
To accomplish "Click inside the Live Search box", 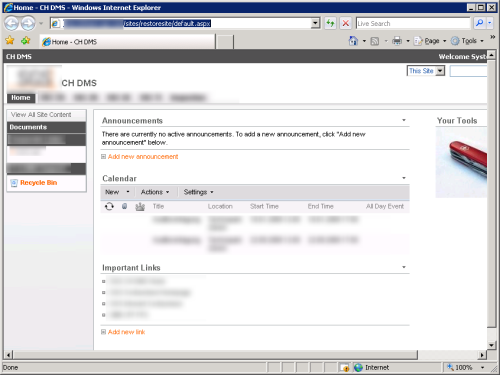I will (413, 23).
